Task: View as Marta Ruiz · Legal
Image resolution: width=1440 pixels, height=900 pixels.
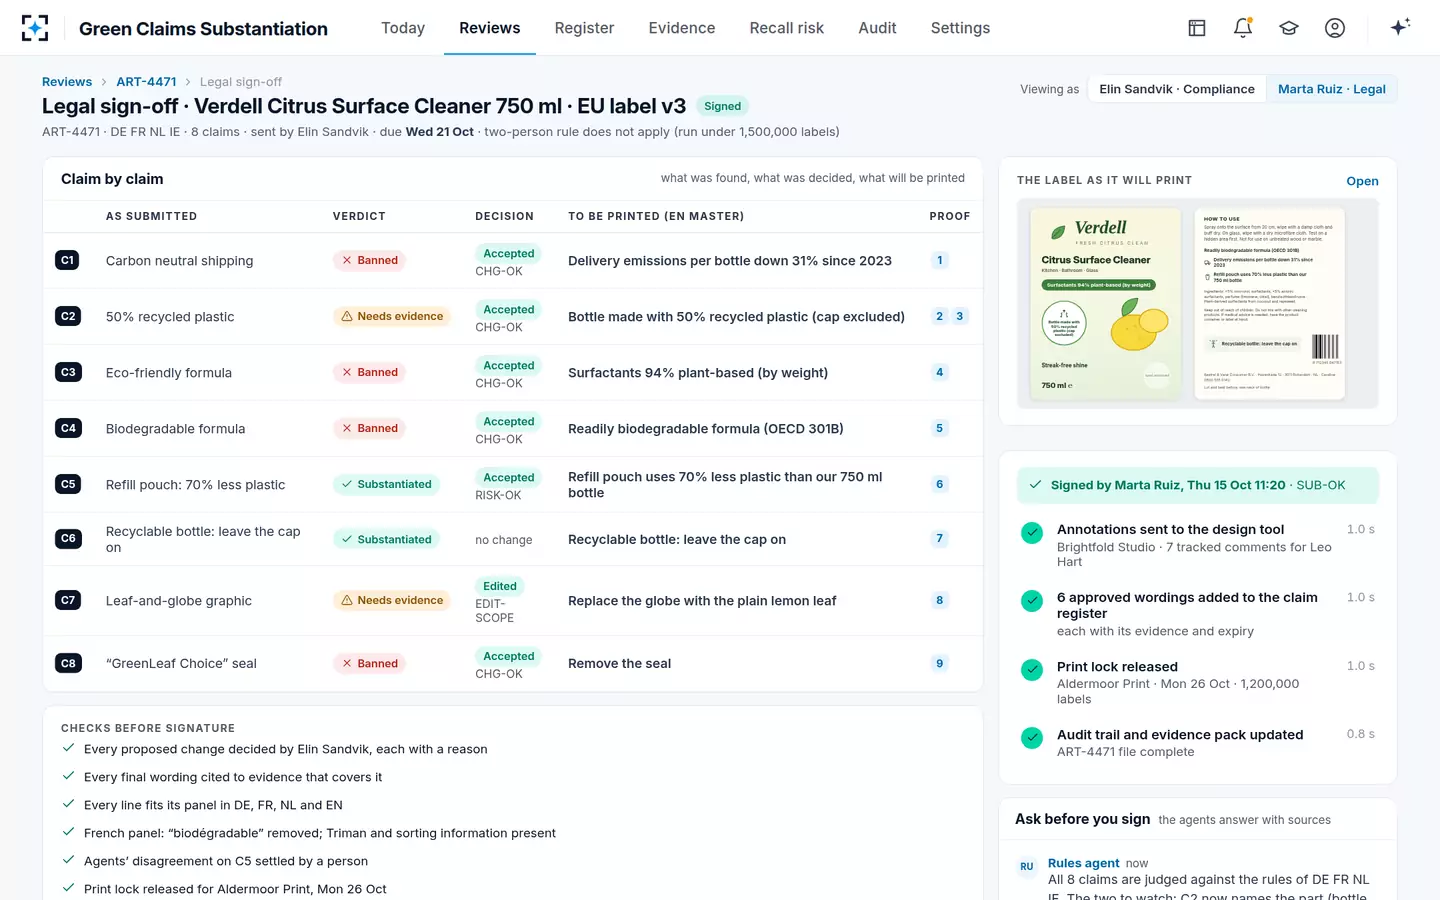Action: (x=1332, y=89)
